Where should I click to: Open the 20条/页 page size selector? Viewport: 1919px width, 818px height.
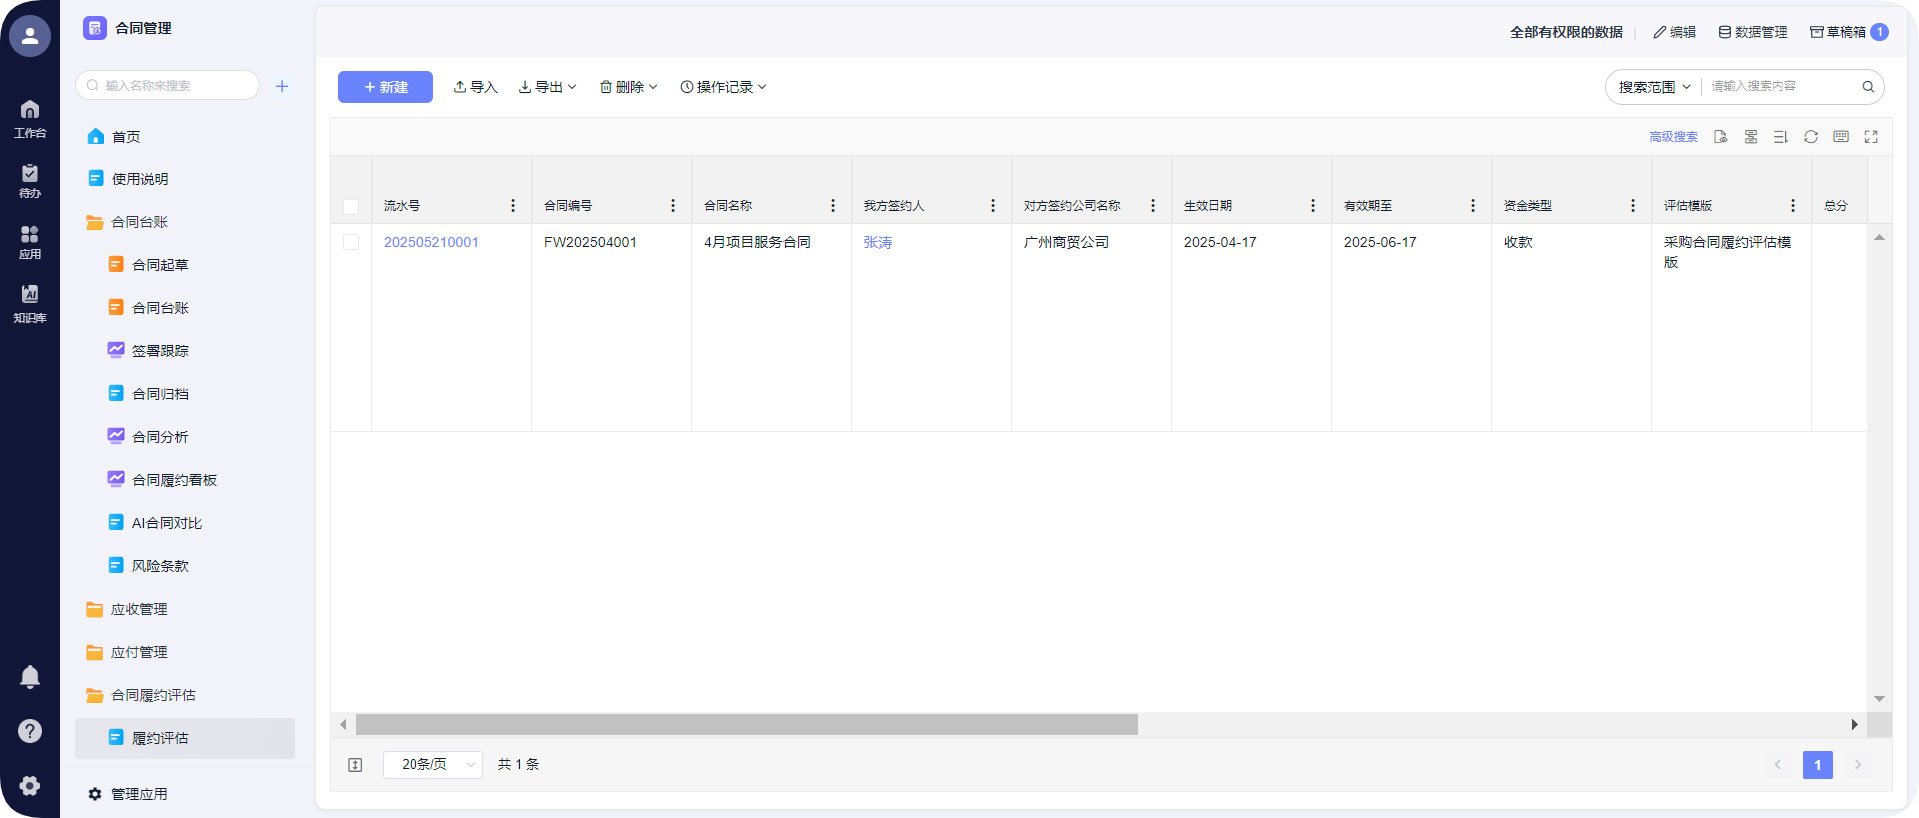[433, 765]
